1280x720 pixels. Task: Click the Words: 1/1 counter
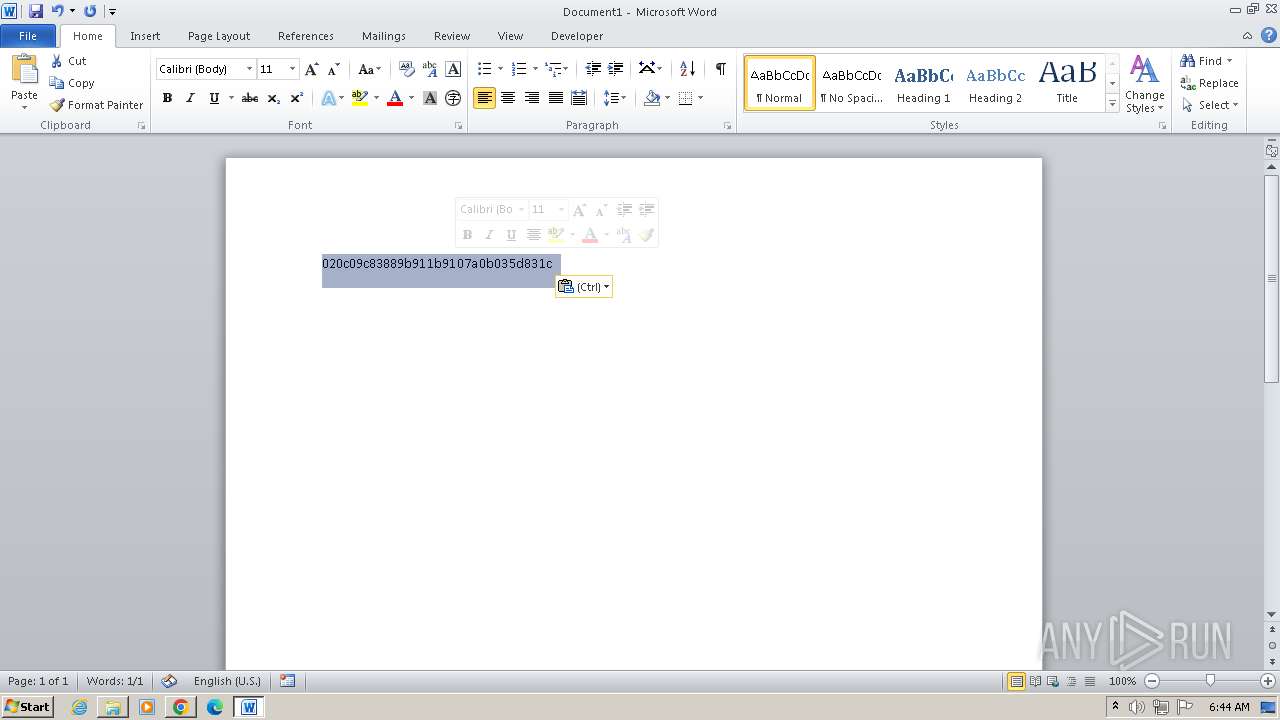point(115,681)
